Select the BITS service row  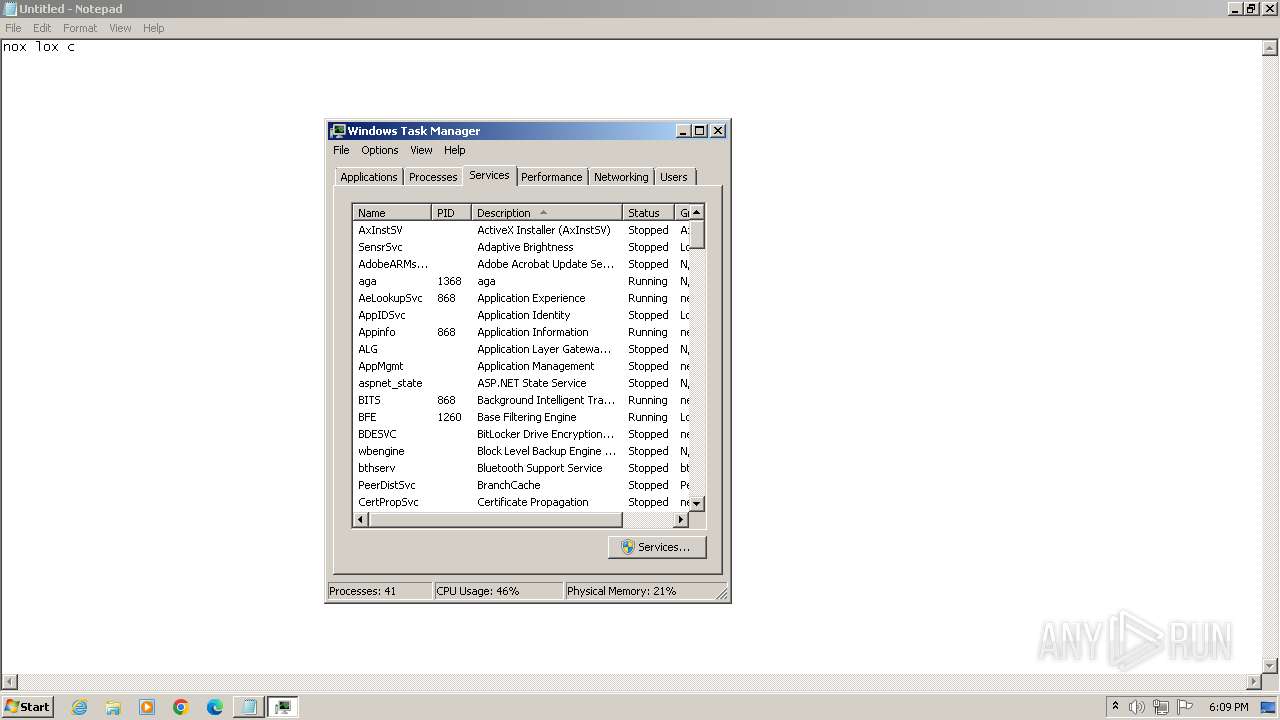(521, 400)
